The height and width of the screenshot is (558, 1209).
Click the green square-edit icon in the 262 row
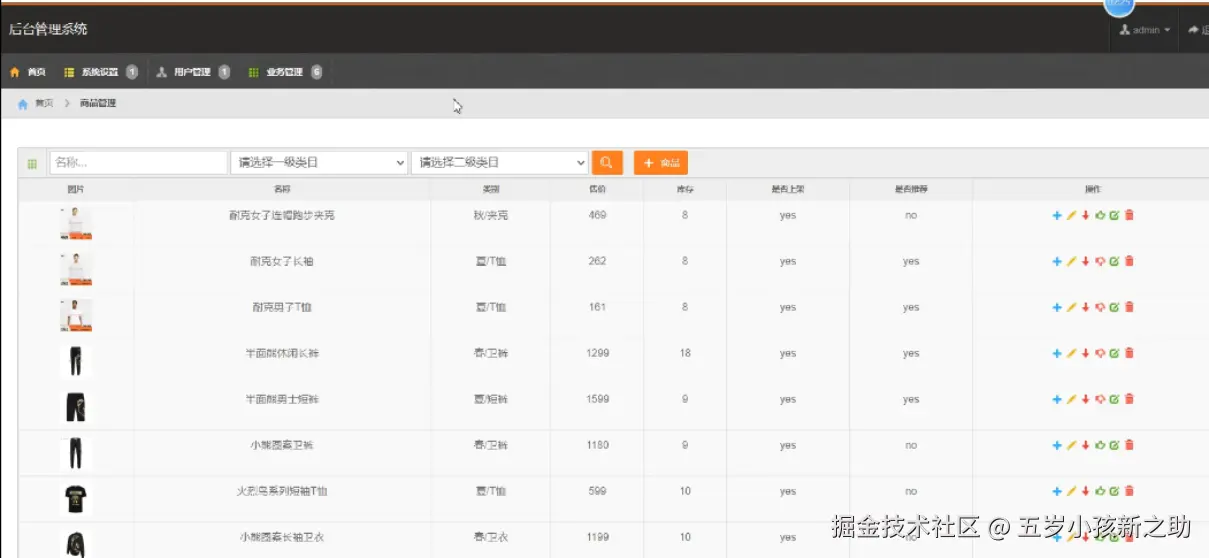pyautogui.click(x=1114, y=261)
